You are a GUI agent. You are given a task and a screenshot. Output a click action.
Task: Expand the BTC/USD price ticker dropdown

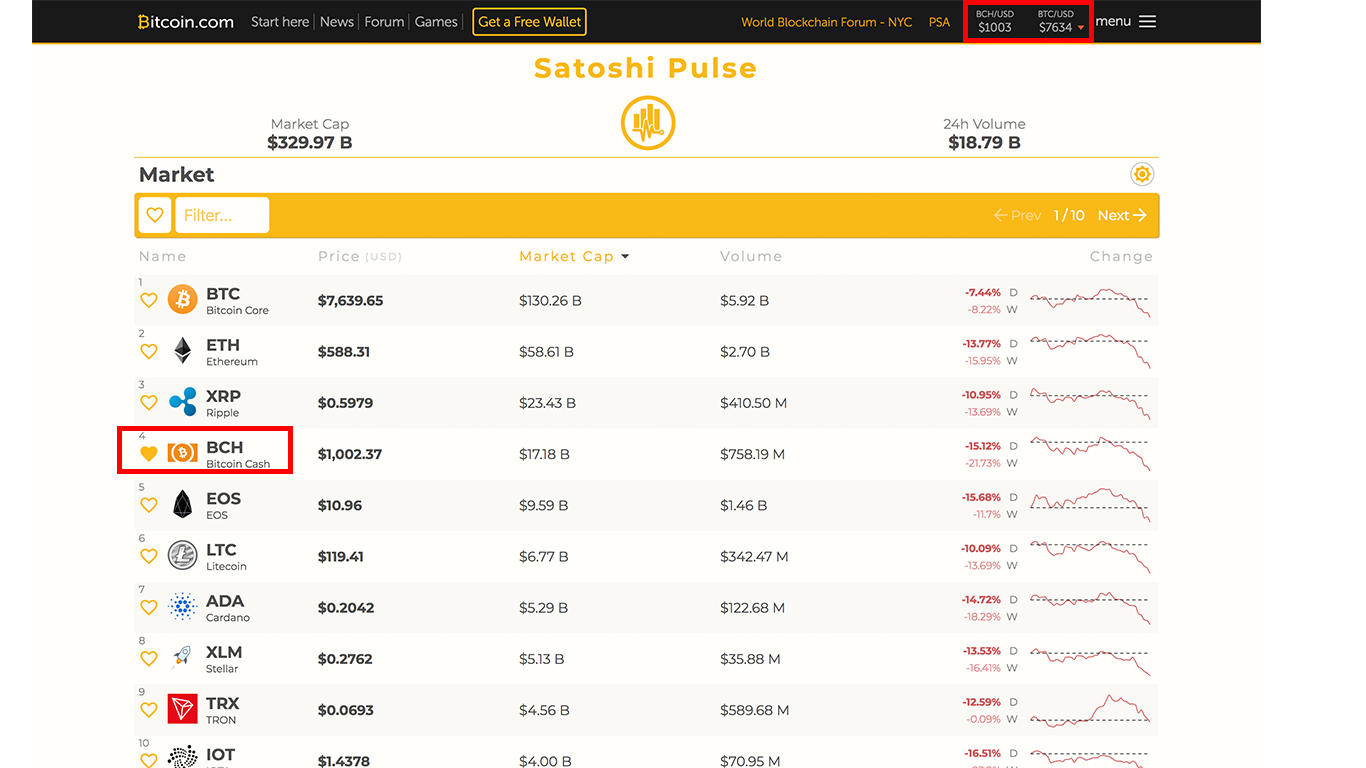point(1080,28)
